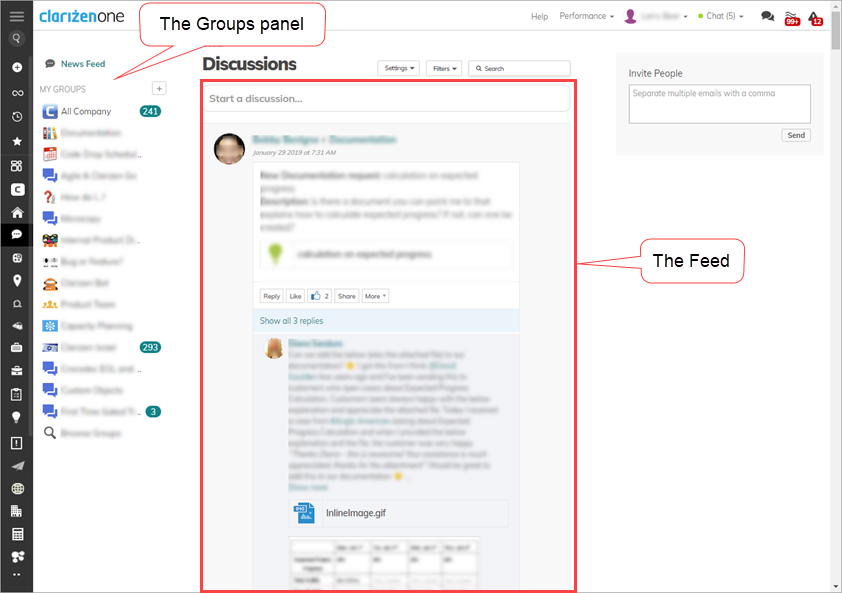This screenshot has width=842, height=593.
Task: Open favorites star icon in sidebar
Action: click(17, 141)
